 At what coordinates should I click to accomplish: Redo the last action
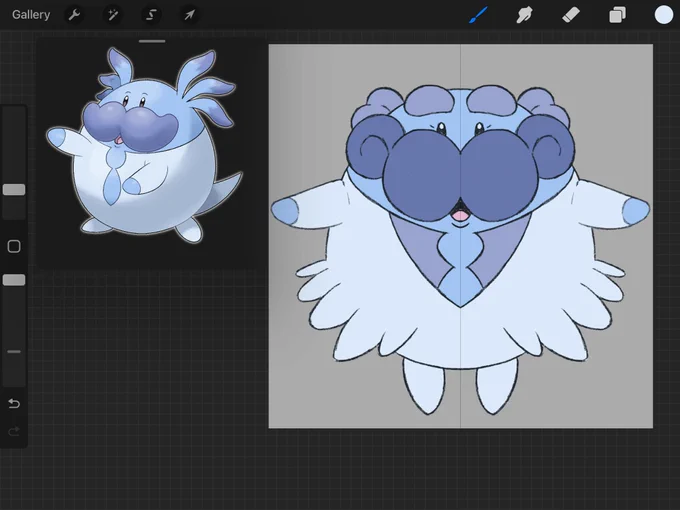point(14,432)
